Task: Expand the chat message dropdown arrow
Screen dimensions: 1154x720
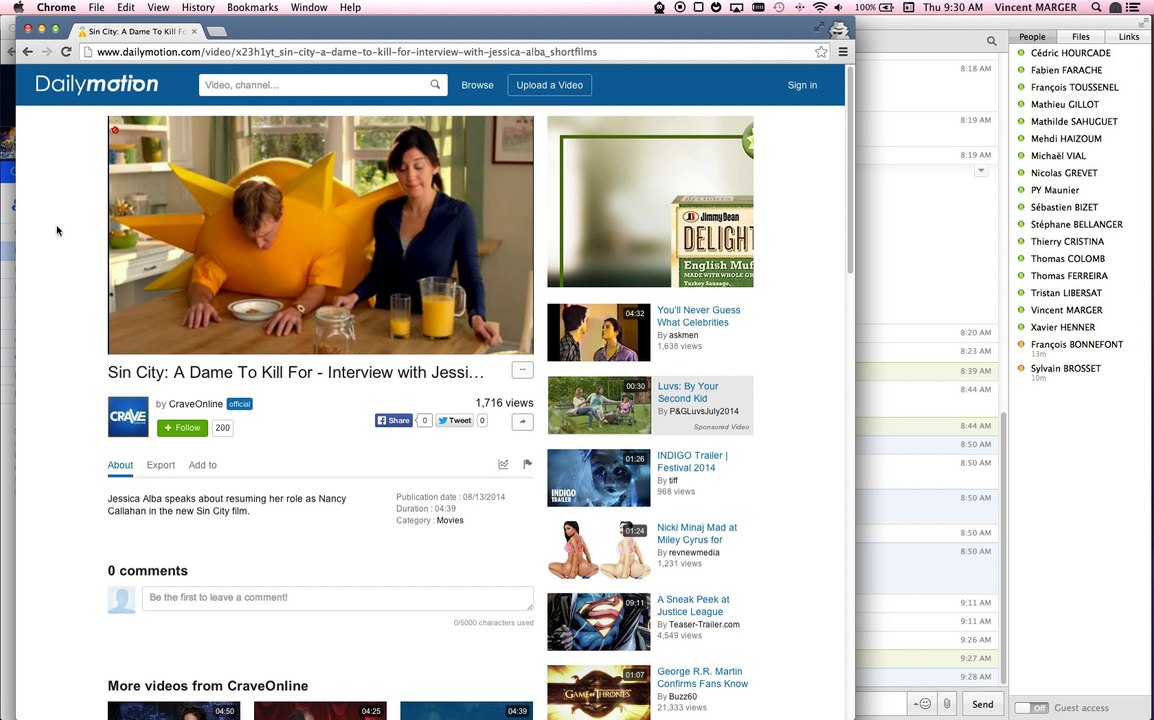Action: click(981, 171)
